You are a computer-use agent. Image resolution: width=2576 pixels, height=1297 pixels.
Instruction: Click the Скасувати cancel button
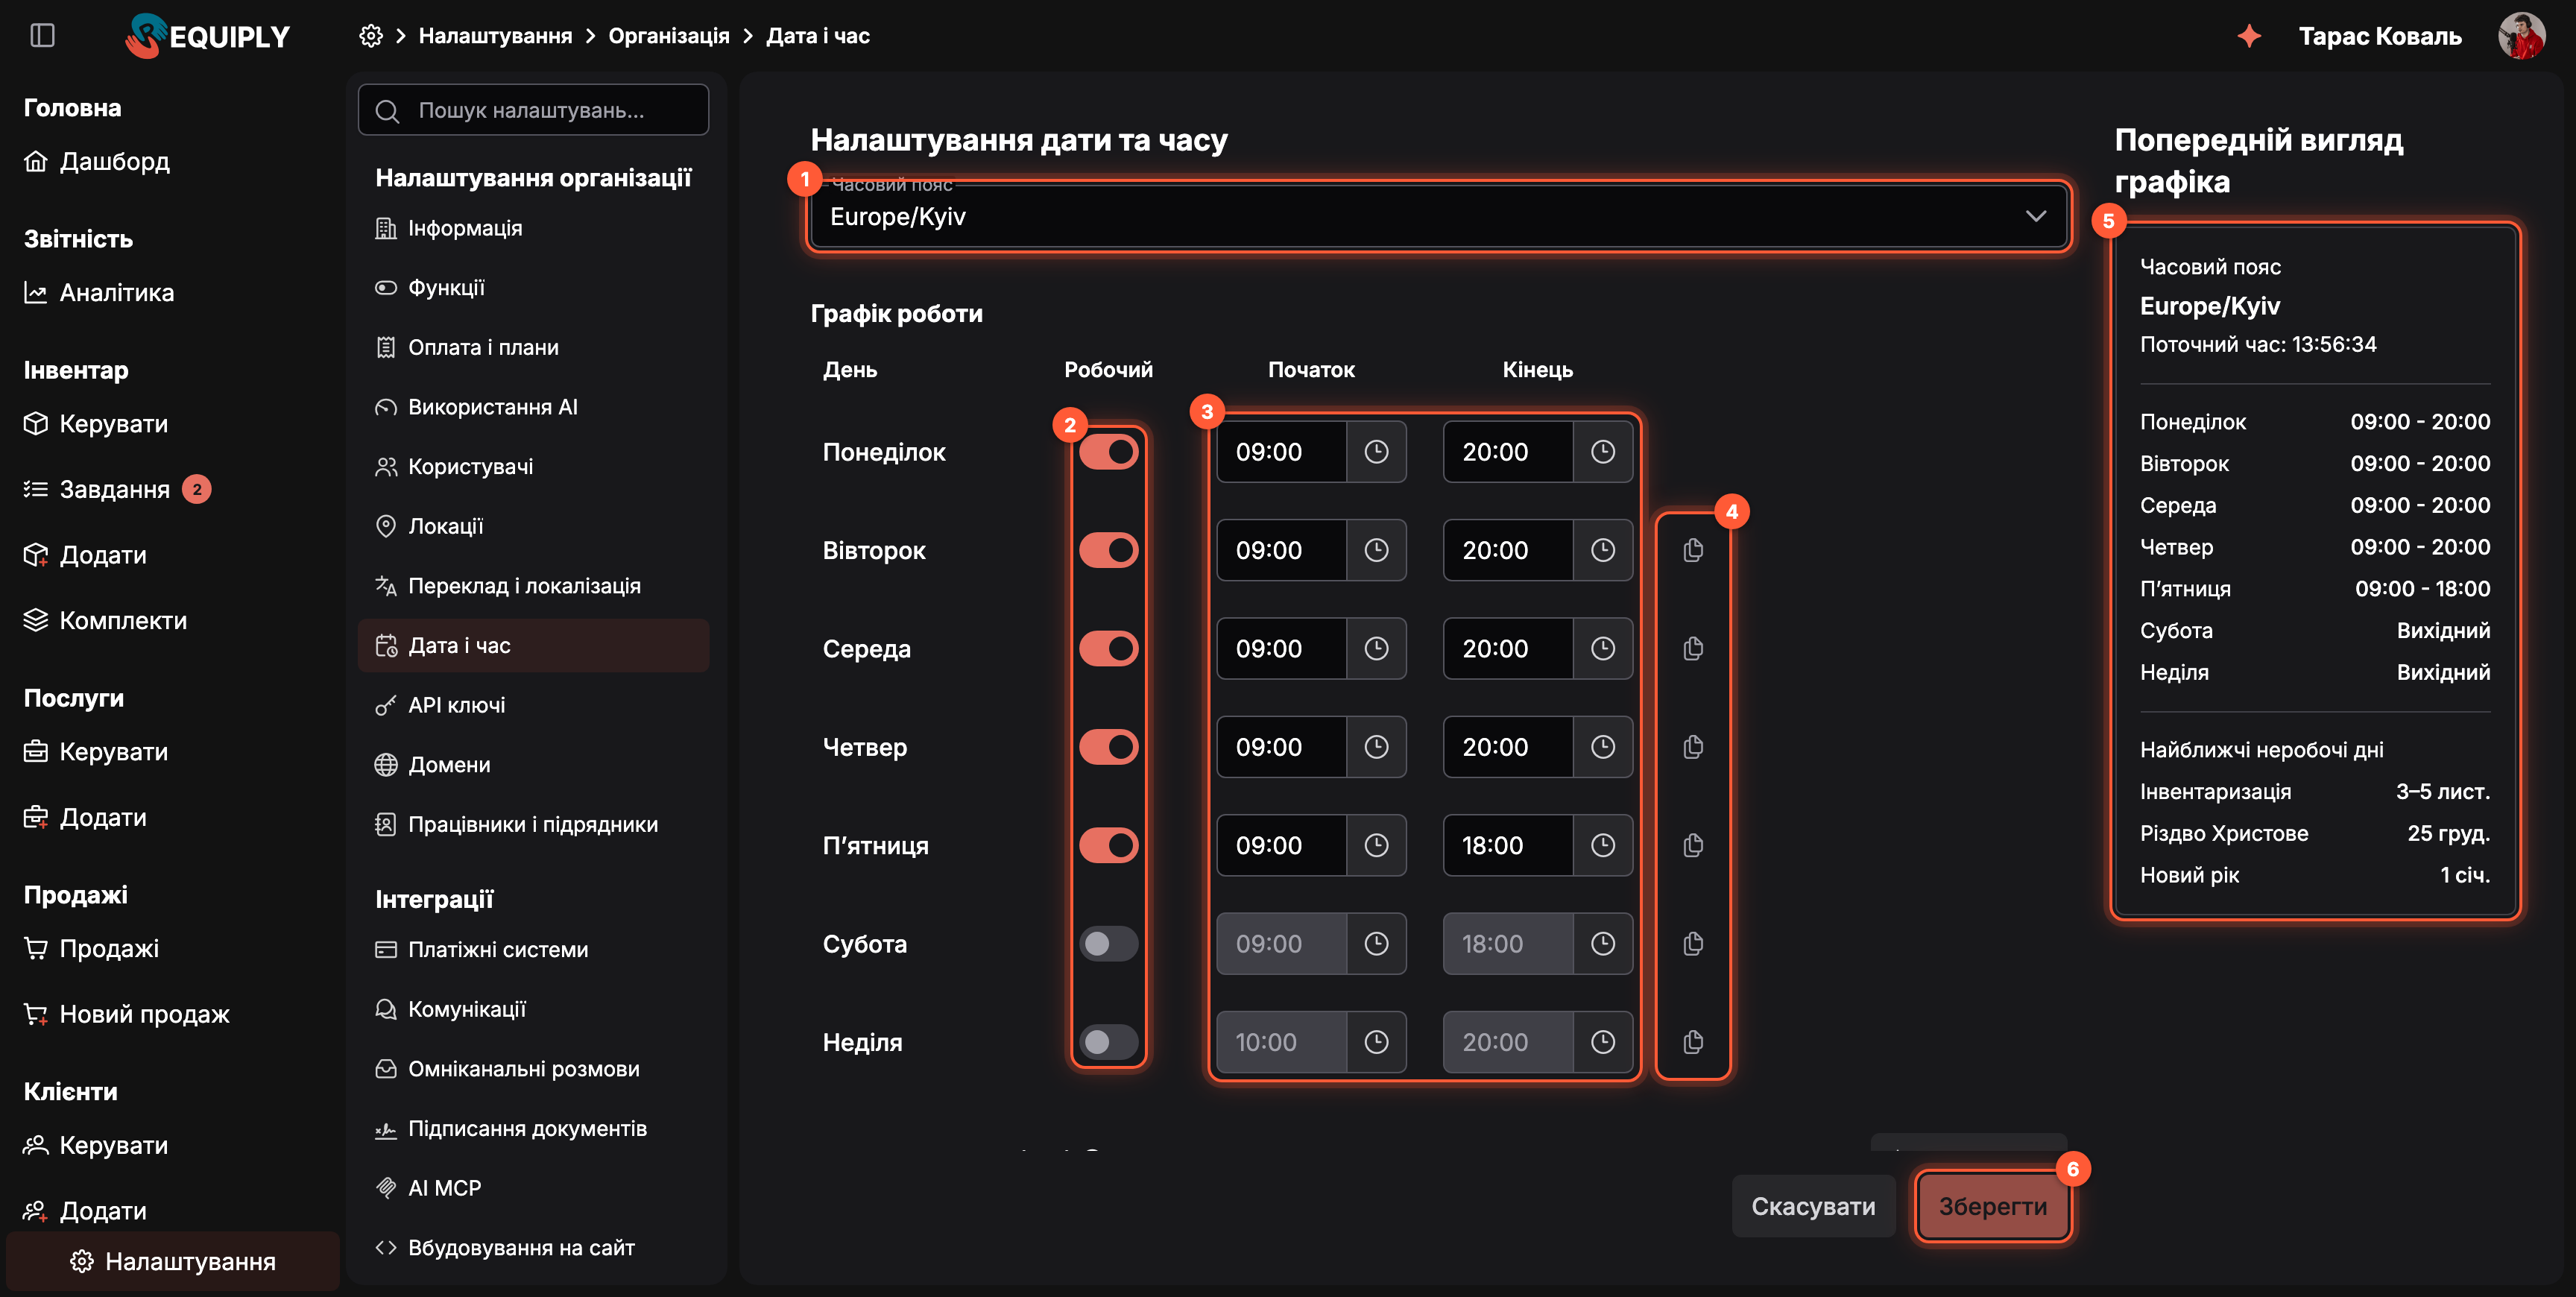[1813, 1206]
